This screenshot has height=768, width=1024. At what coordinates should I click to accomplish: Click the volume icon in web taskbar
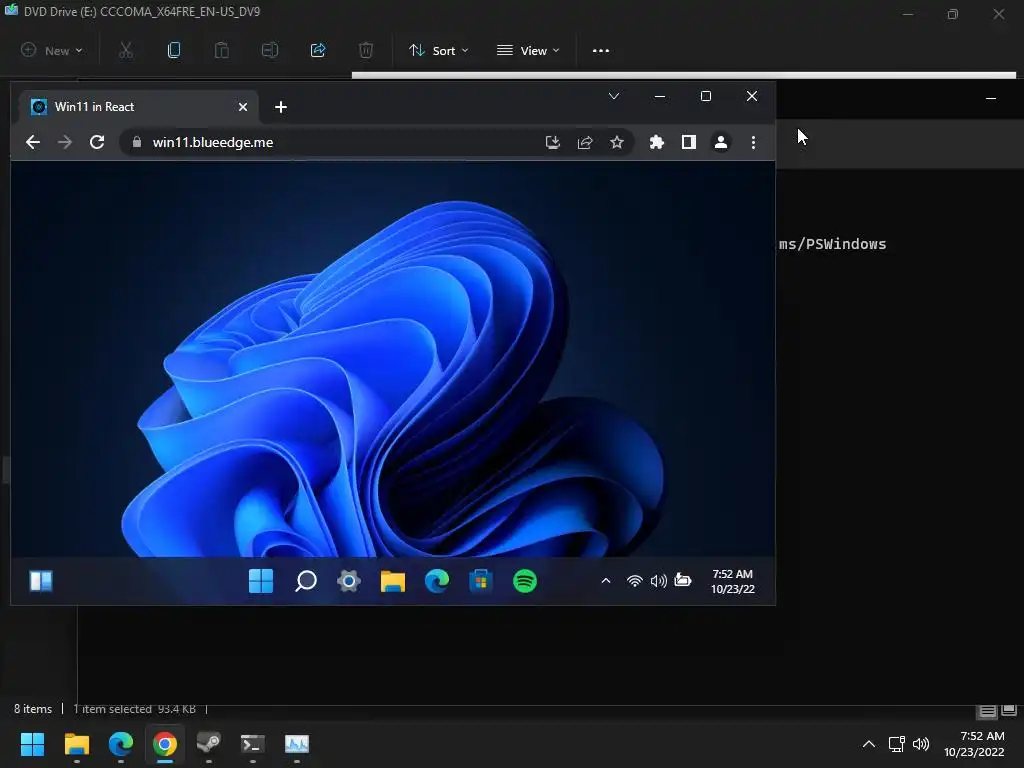click(658, 581)
